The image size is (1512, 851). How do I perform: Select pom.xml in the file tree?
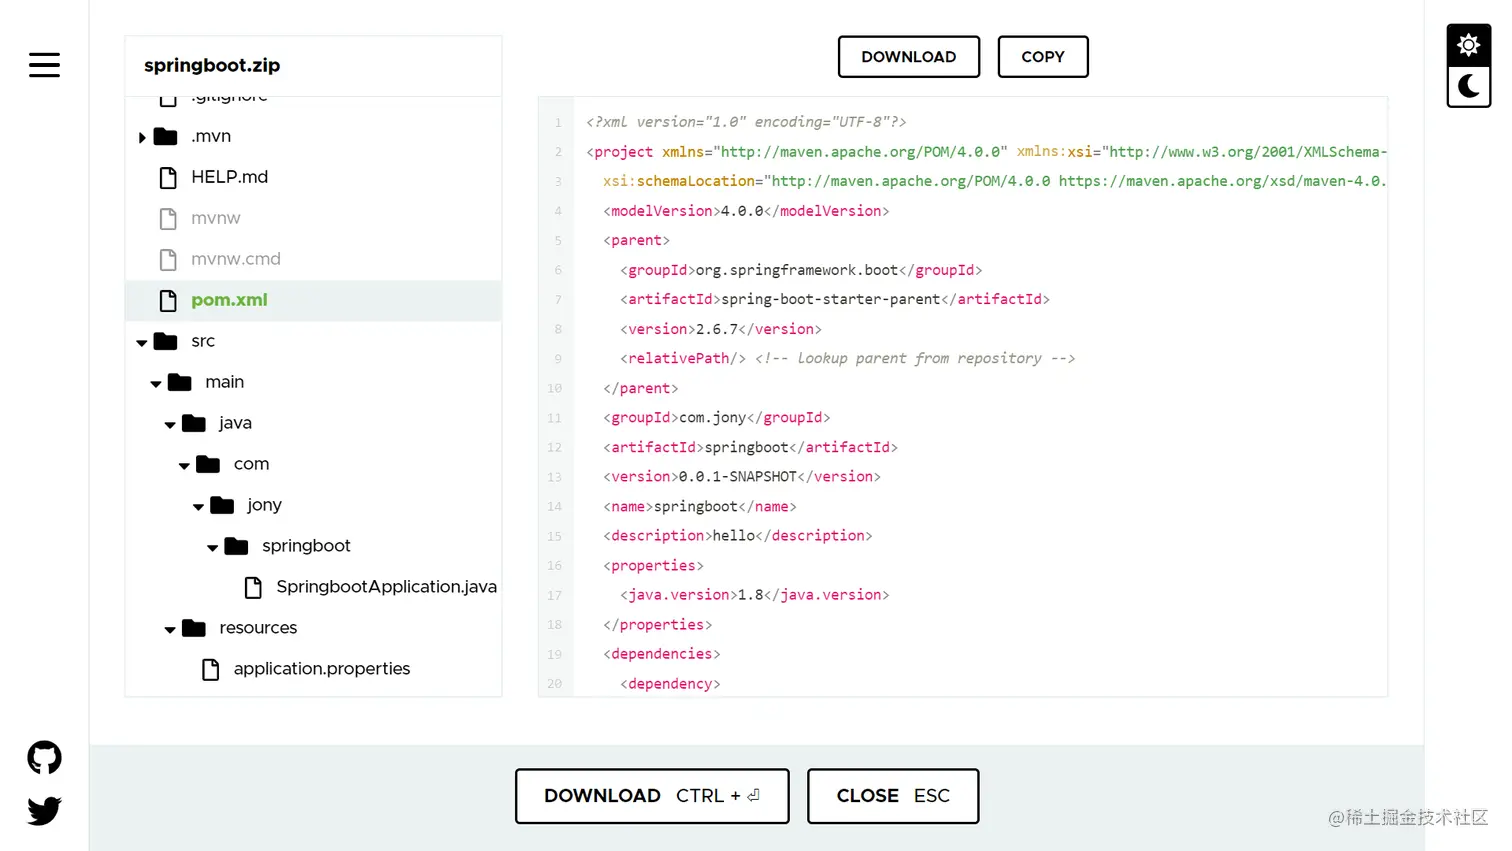pyautogui.click(x=229, y=300)
